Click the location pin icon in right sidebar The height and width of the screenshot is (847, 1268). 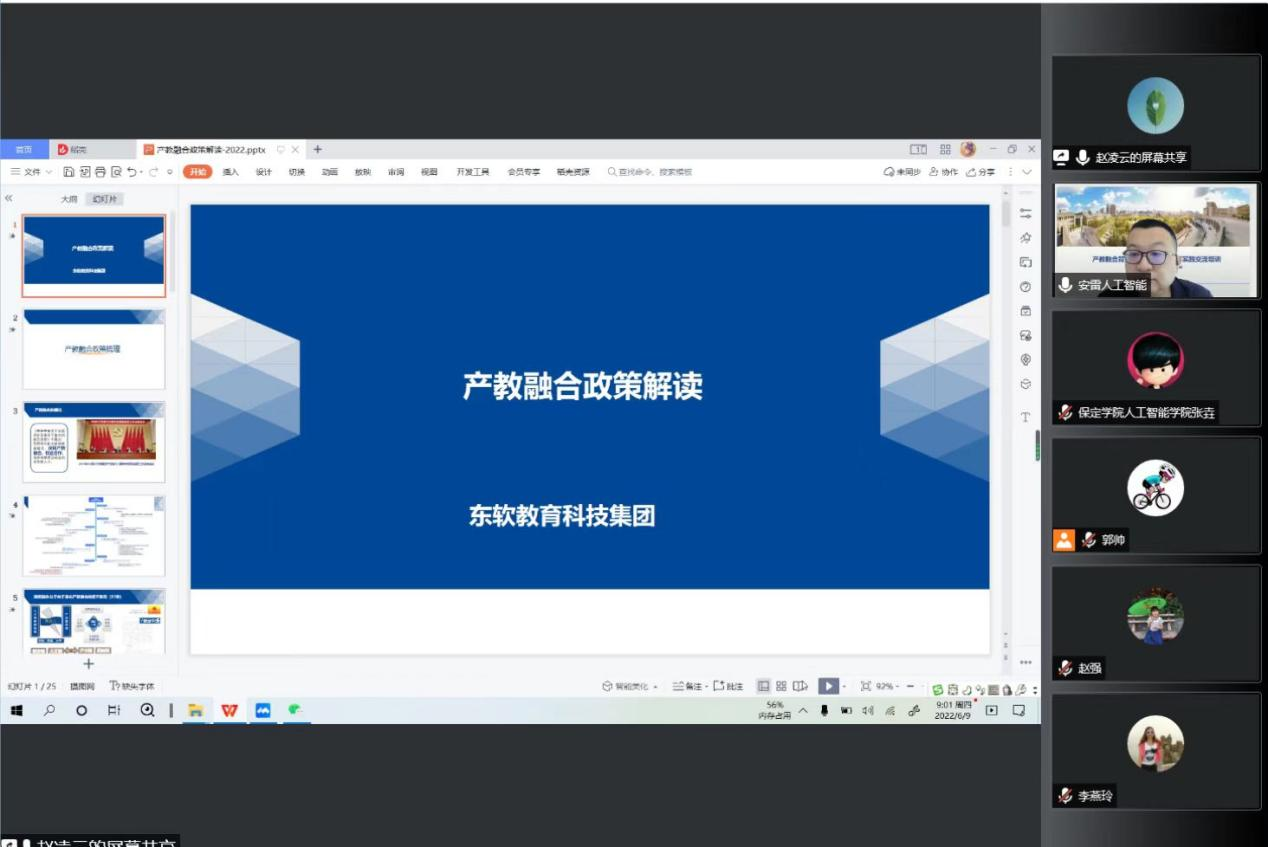[1025, 360]
